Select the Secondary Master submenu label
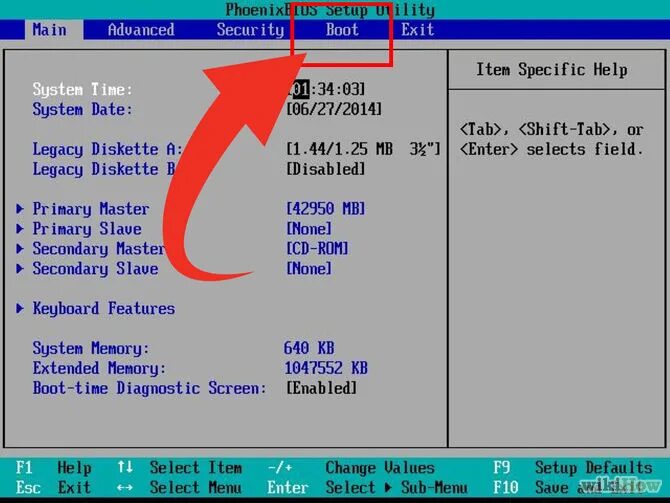This screenshot has height=503, width=670. pos(99,249)
